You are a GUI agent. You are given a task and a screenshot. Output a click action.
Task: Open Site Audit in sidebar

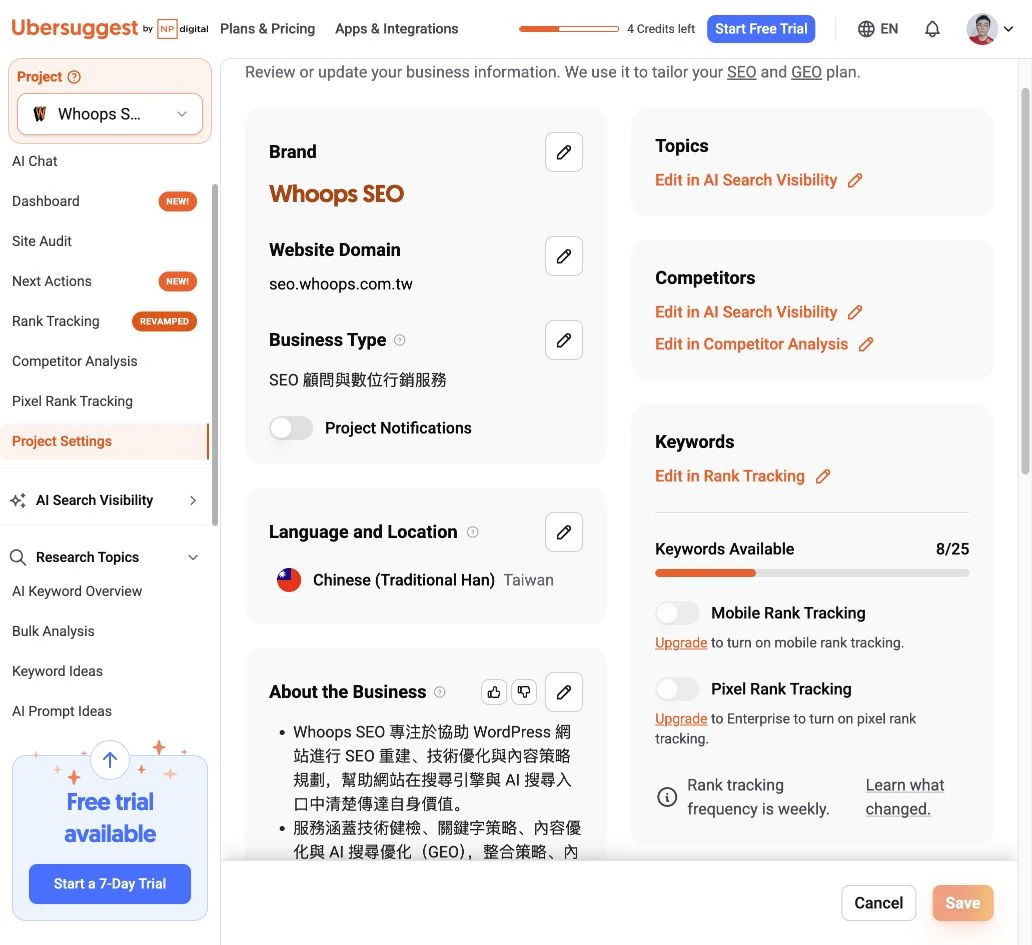tap(41, 242)
